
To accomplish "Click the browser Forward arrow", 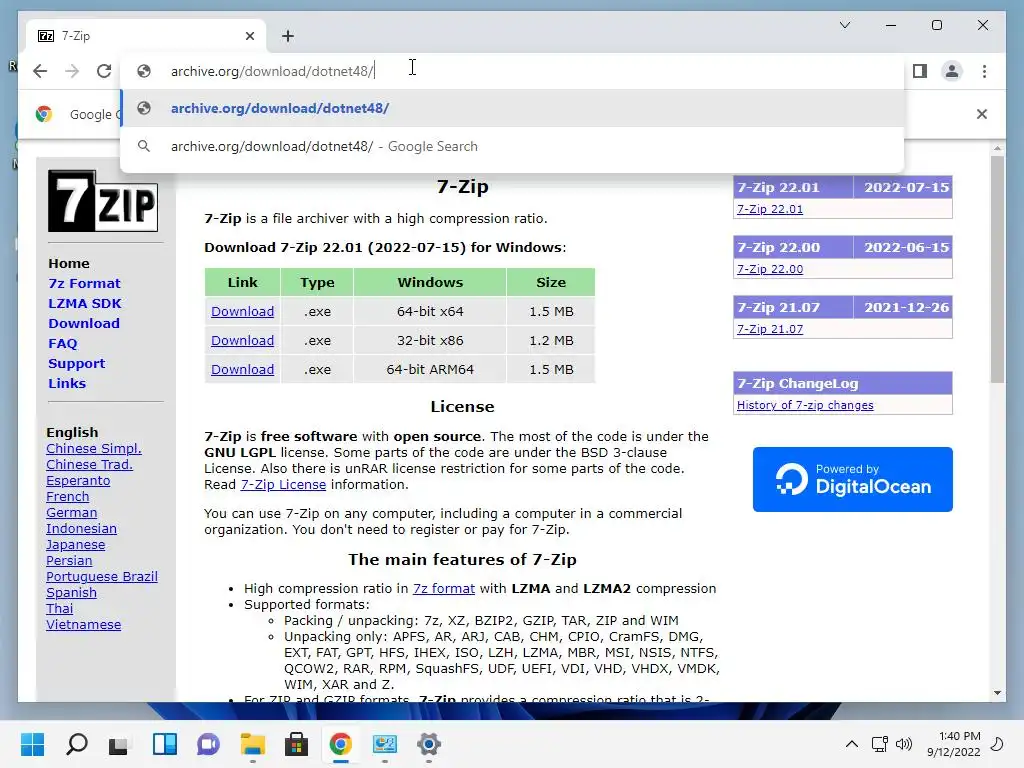I will [x=72, y=71].
